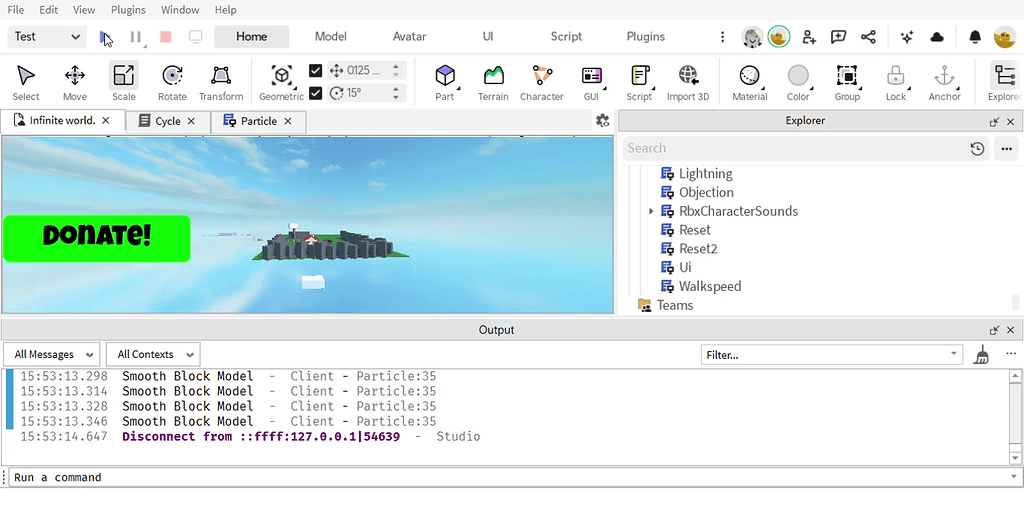Open the Output panel three-dot options
The height and width of the screenshot is (517, 1024).
1011,354
